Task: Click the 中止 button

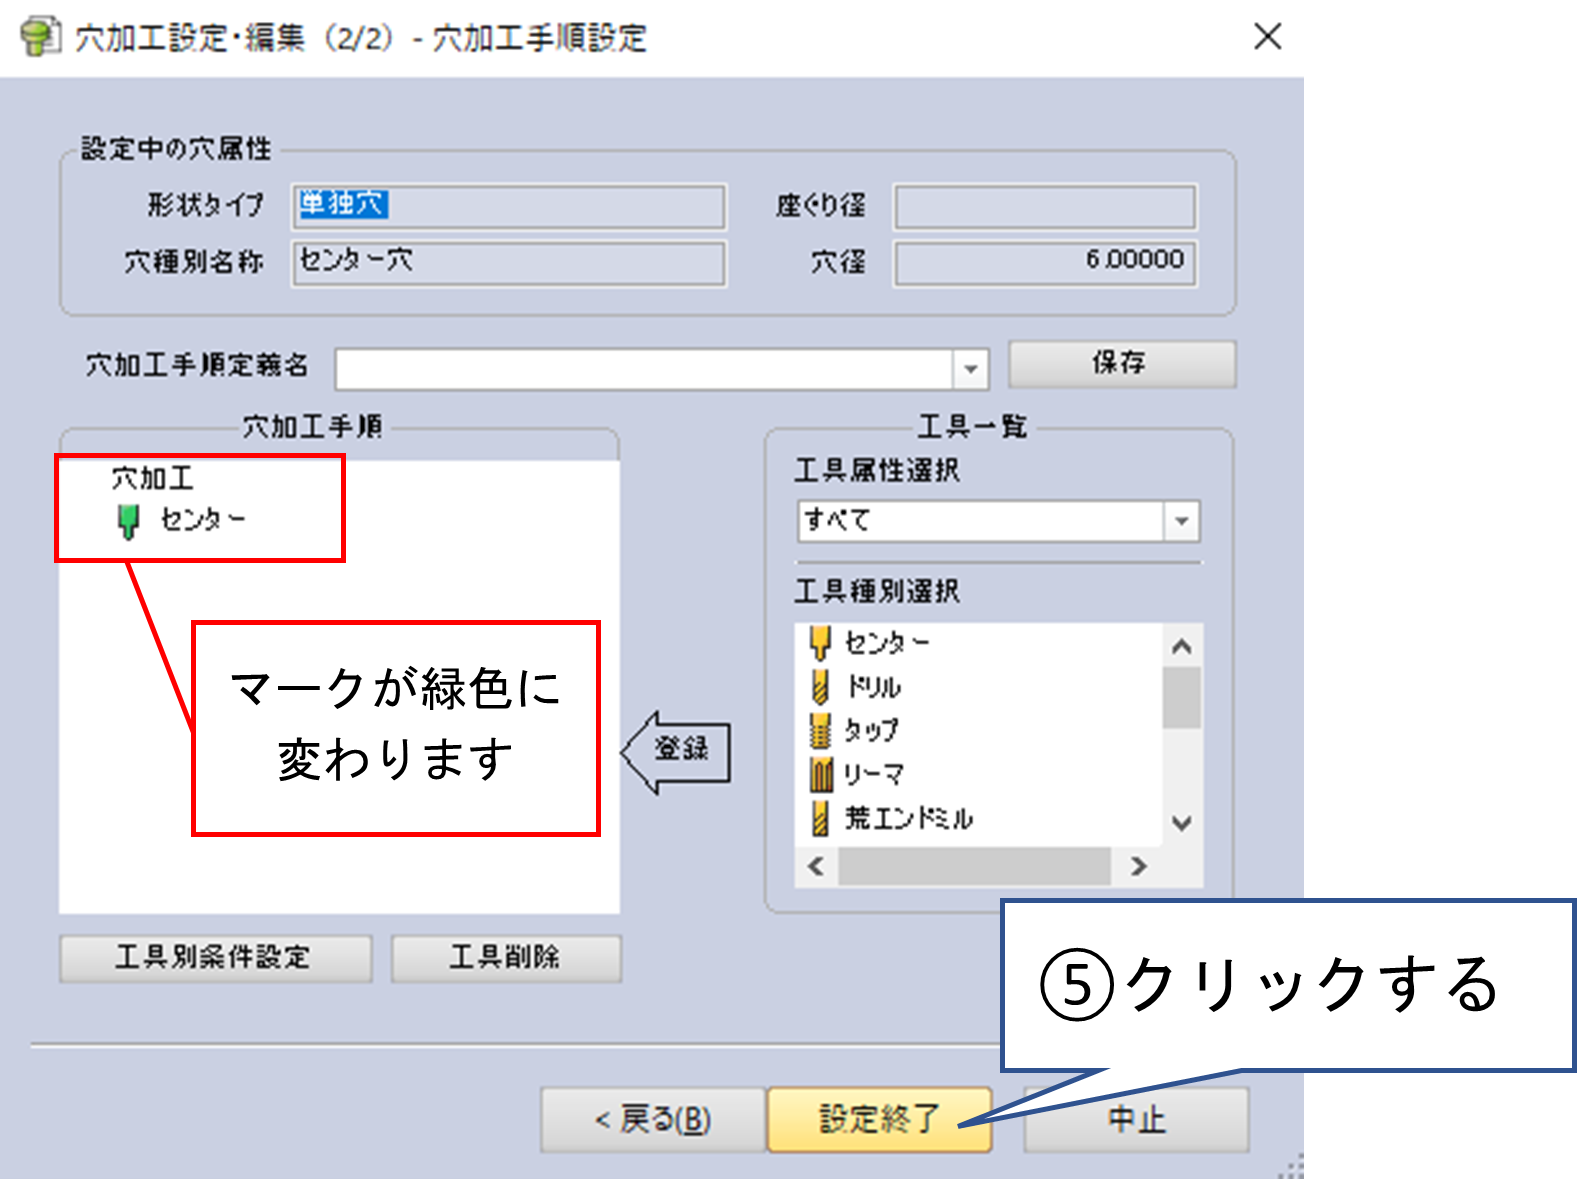Action: click(x=1137, y=1120)
